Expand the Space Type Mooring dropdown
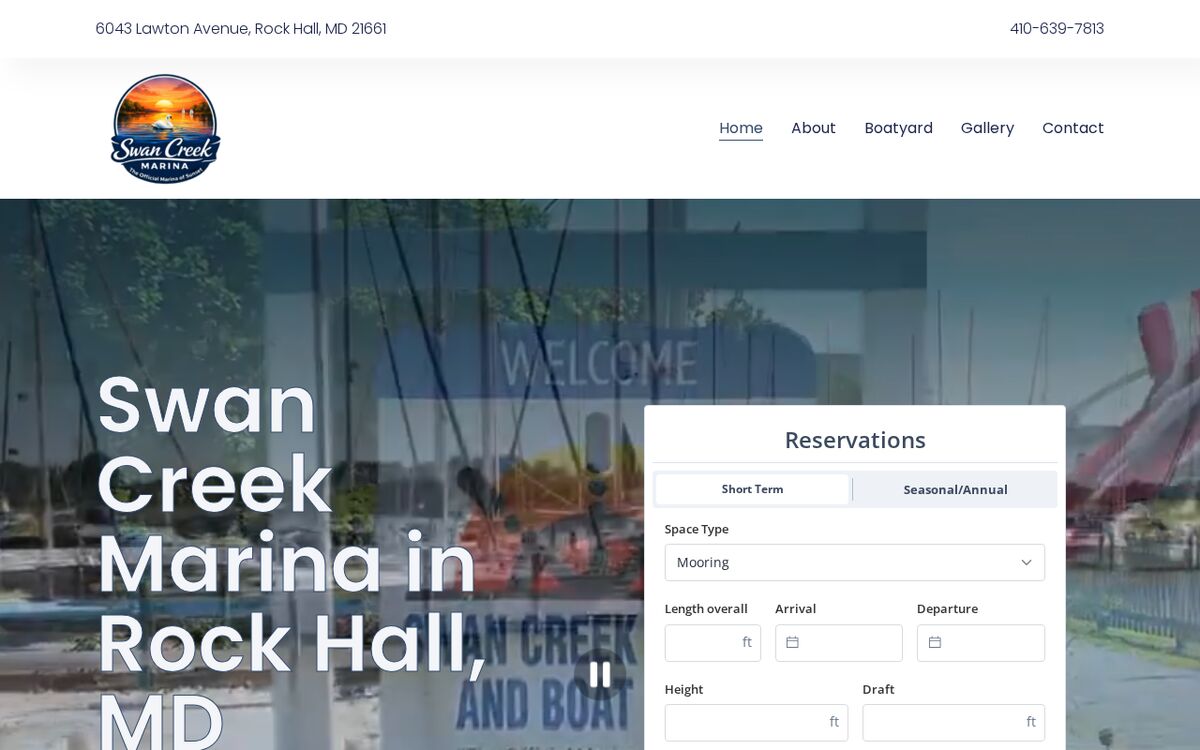This screenshot has height=750, width=1200. [855, 563]
